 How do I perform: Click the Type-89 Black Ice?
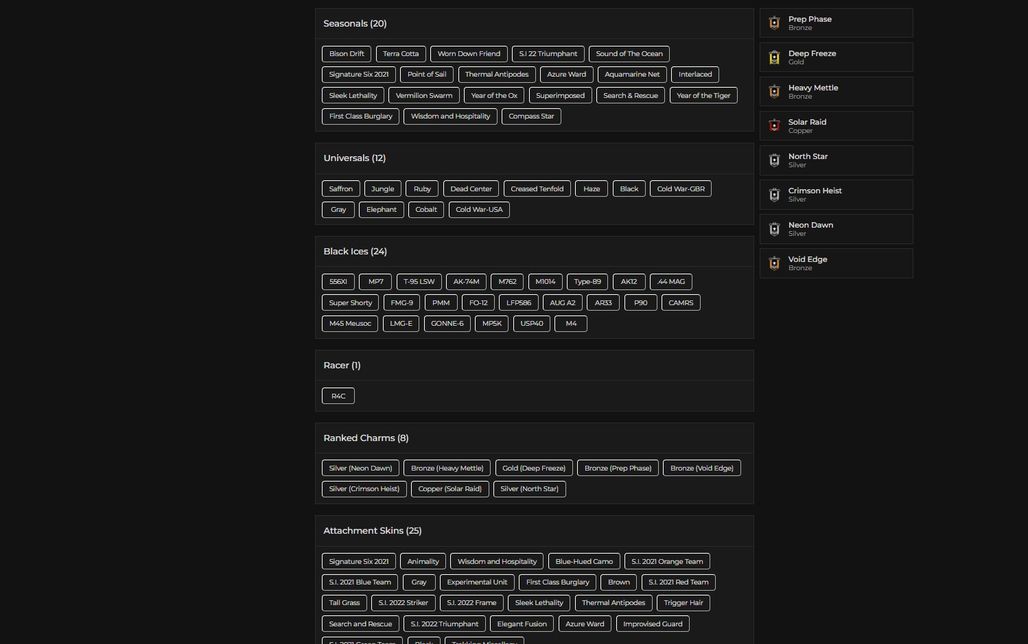[587, 282]
